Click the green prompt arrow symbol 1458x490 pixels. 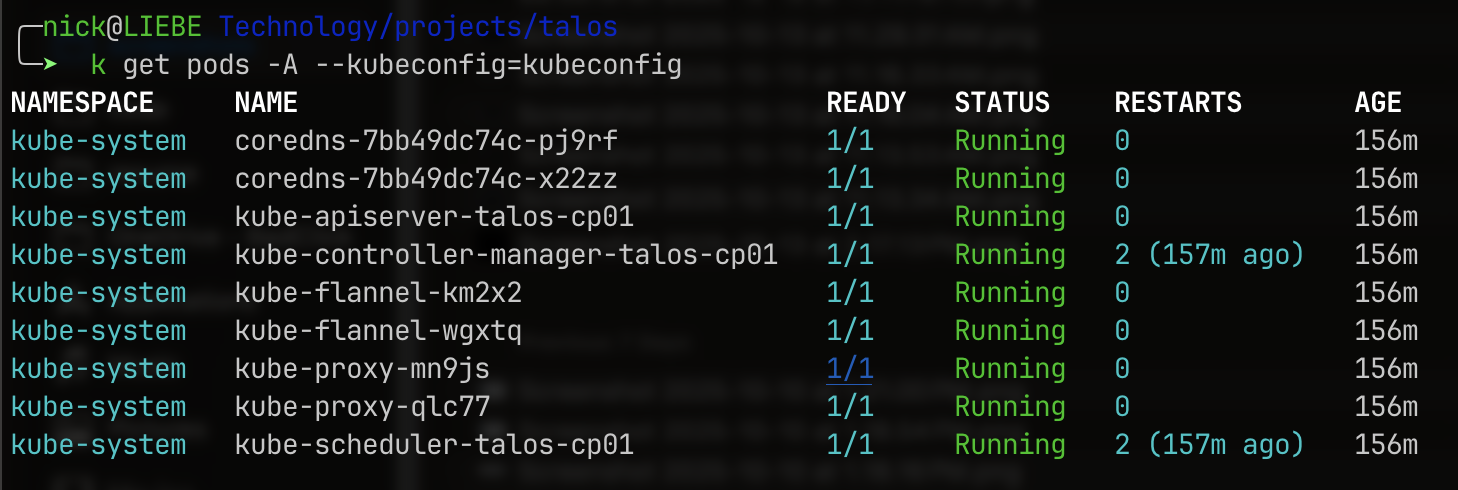click(48, 66)
